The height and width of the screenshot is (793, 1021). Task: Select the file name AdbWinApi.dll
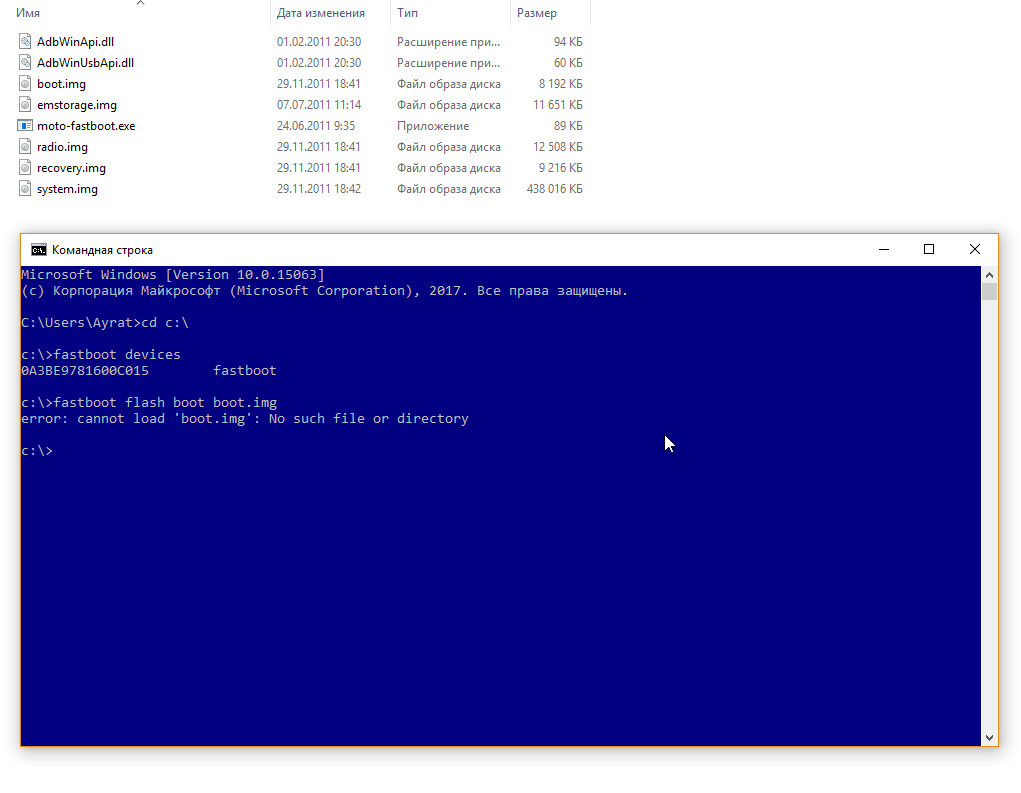[x=76, y=42]
